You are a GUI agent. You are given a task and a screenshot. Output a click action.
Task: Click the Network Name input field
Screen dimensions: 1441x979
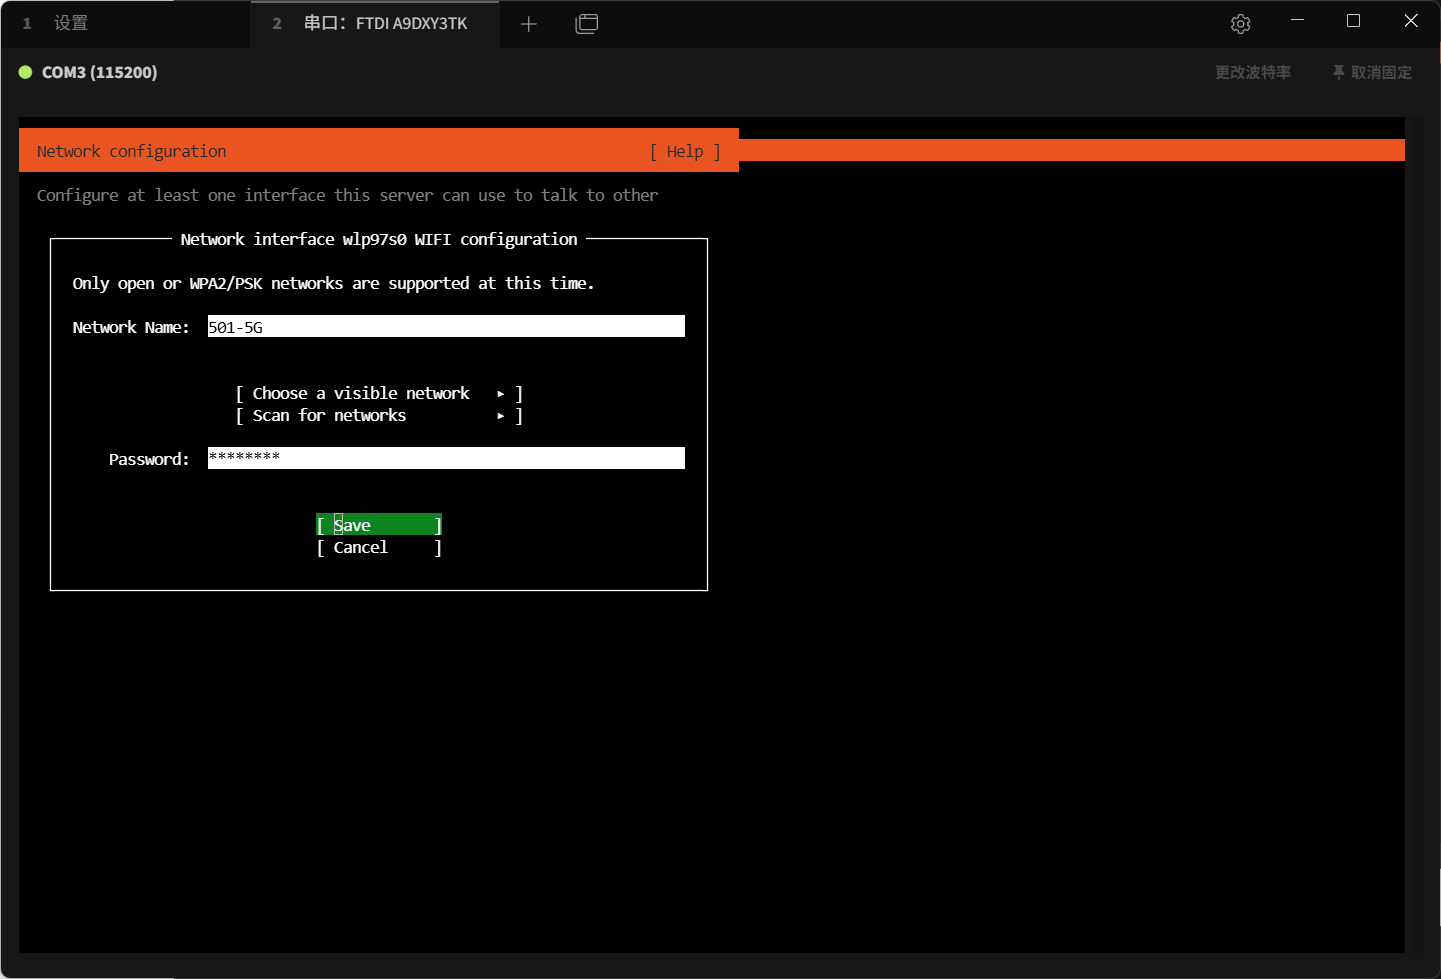coord(446,327)
